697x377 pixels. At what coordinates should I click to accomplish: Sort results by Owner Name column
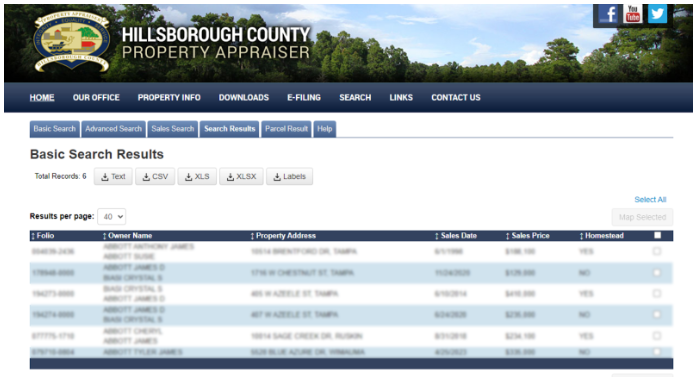[x=128, y=236]
